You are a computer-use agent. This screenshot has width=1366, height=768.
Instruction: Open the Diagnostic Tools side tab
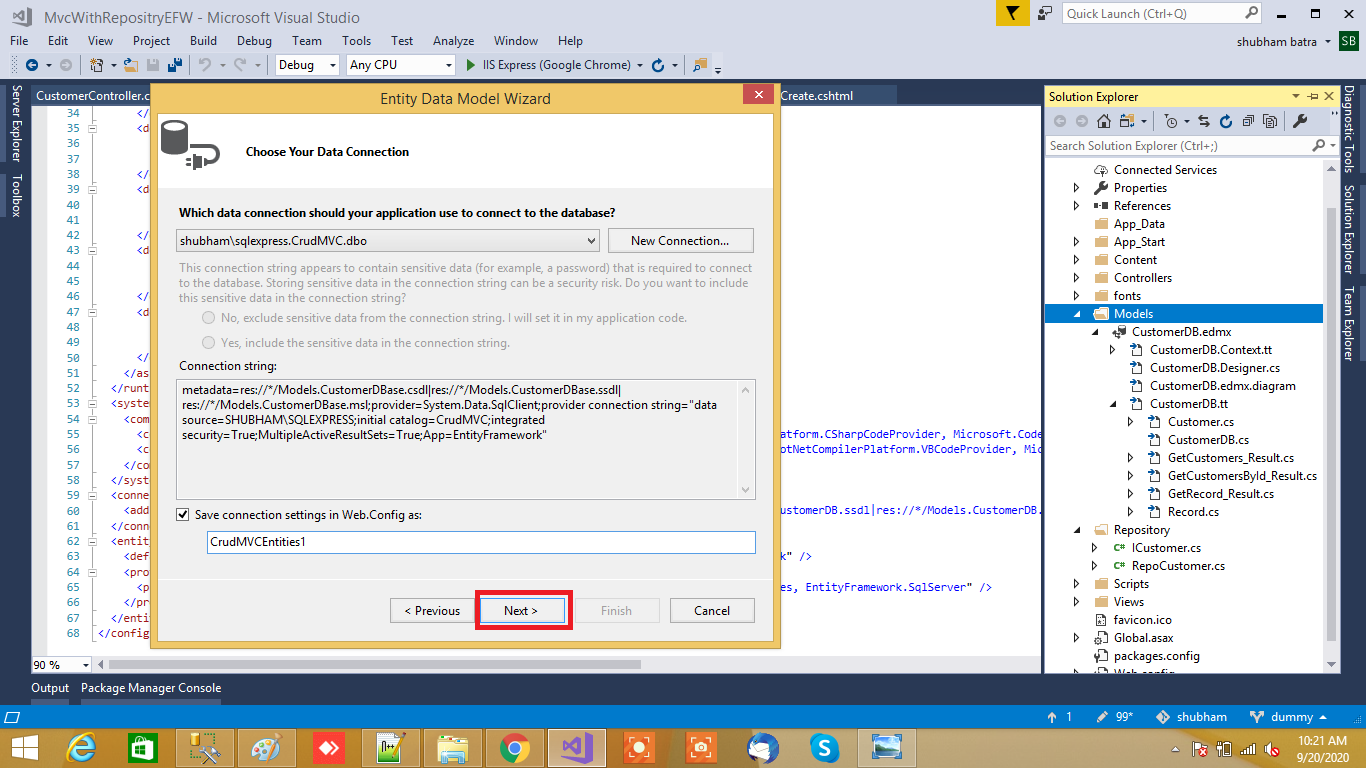(1349, 129)
